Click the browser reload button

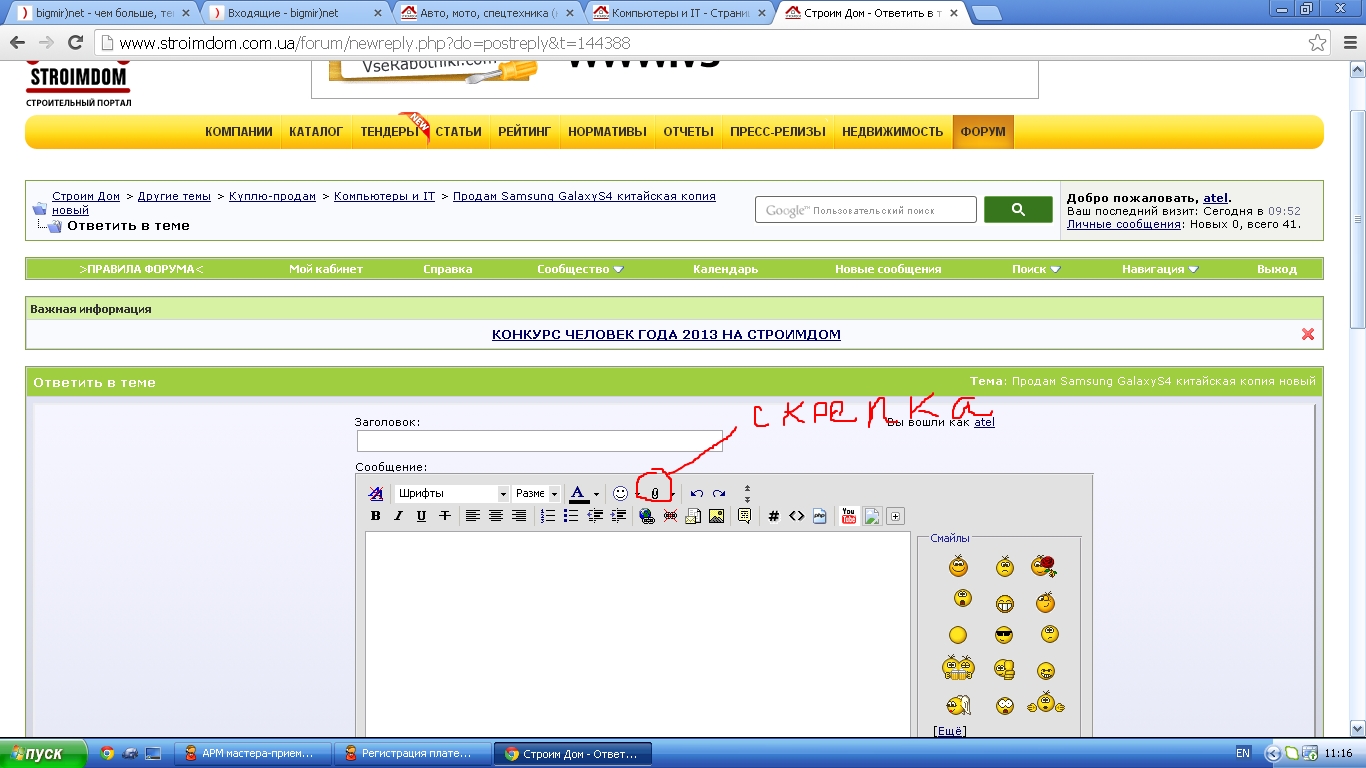point(75,43)
